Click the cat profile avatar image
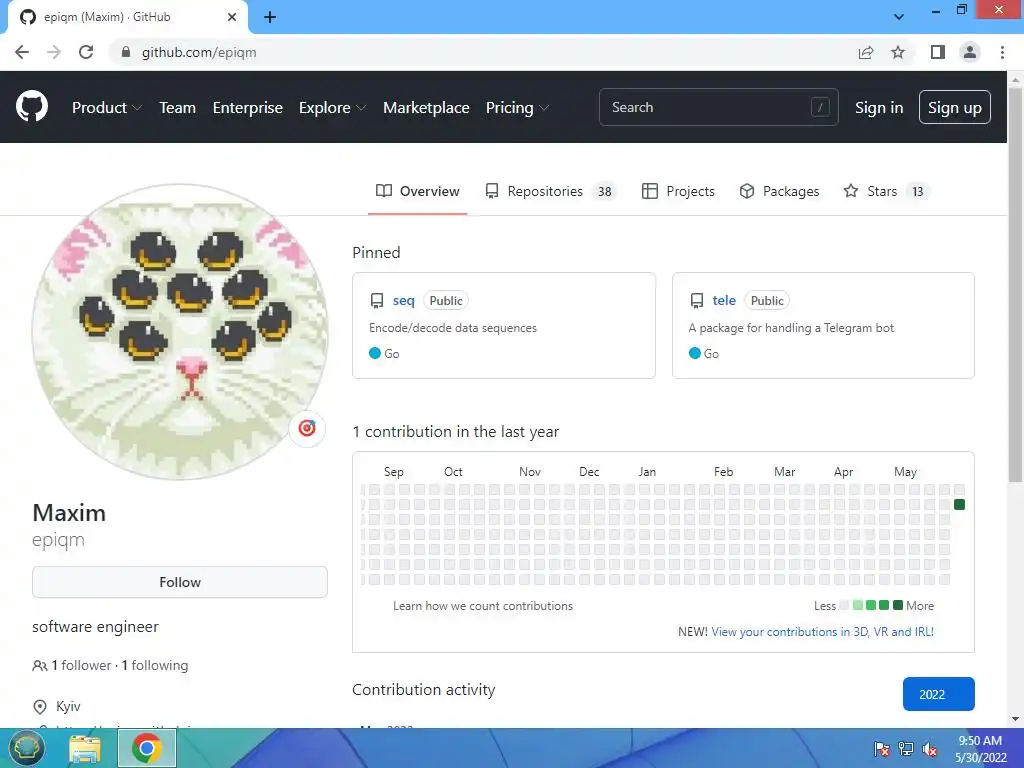Screen dimensions: 1024x768 180,332
